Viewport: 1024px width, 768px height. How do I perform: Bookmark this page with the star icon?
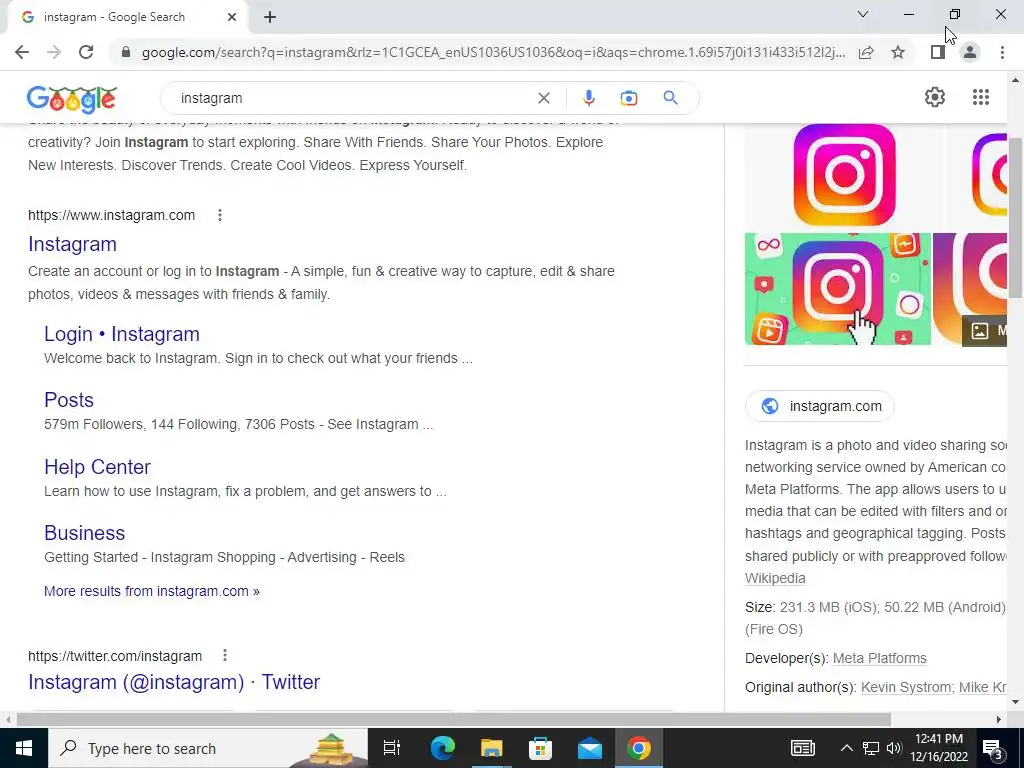(898, 52)
